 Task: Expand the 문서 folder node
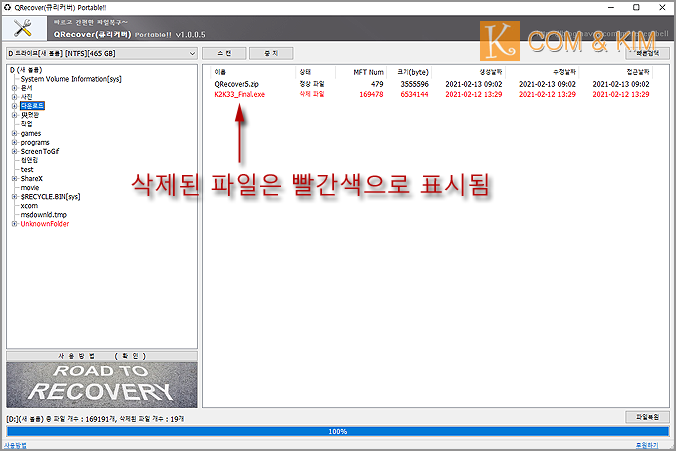(15, 88)
